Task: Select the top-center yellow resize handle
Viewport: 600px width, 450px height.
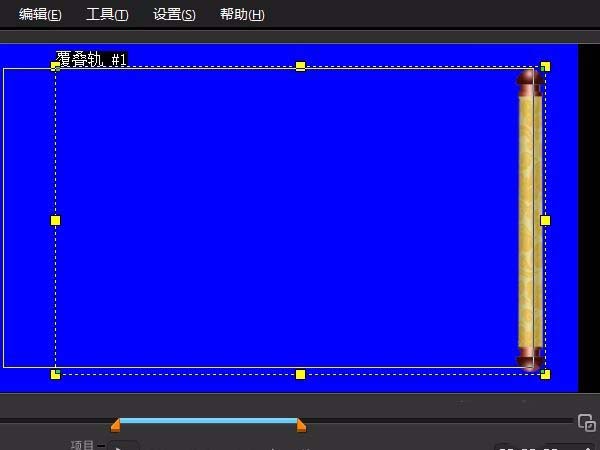Action: tap(301, 66)
